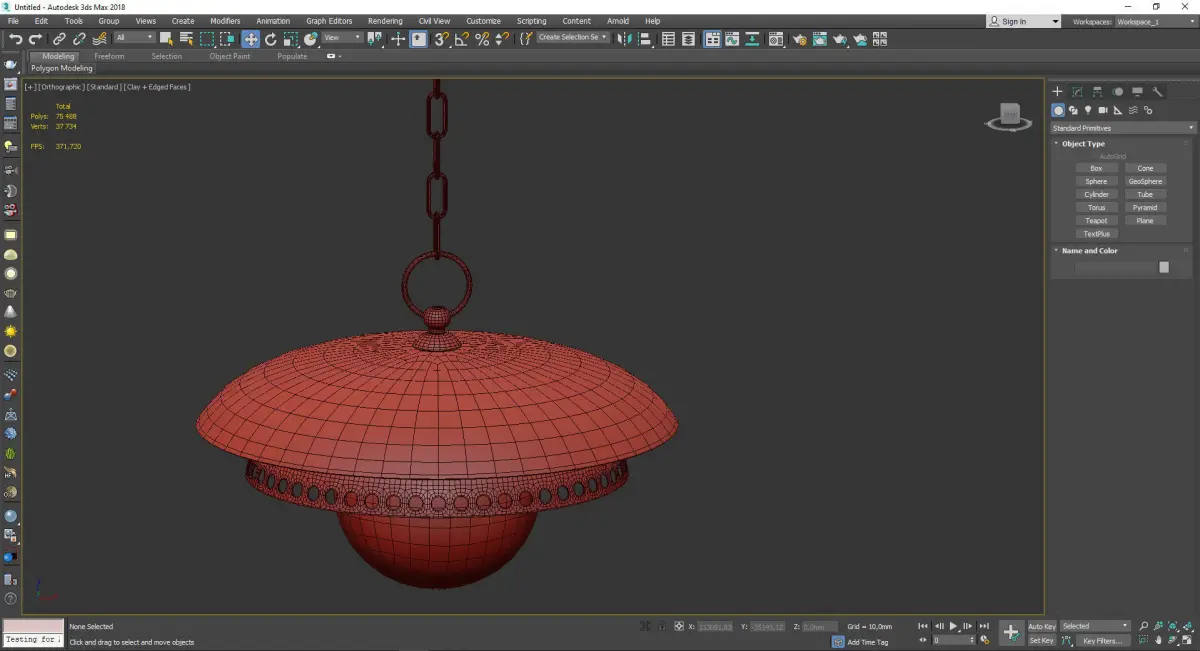Activate the Select and Scale tool

click(x=290, y=39)
